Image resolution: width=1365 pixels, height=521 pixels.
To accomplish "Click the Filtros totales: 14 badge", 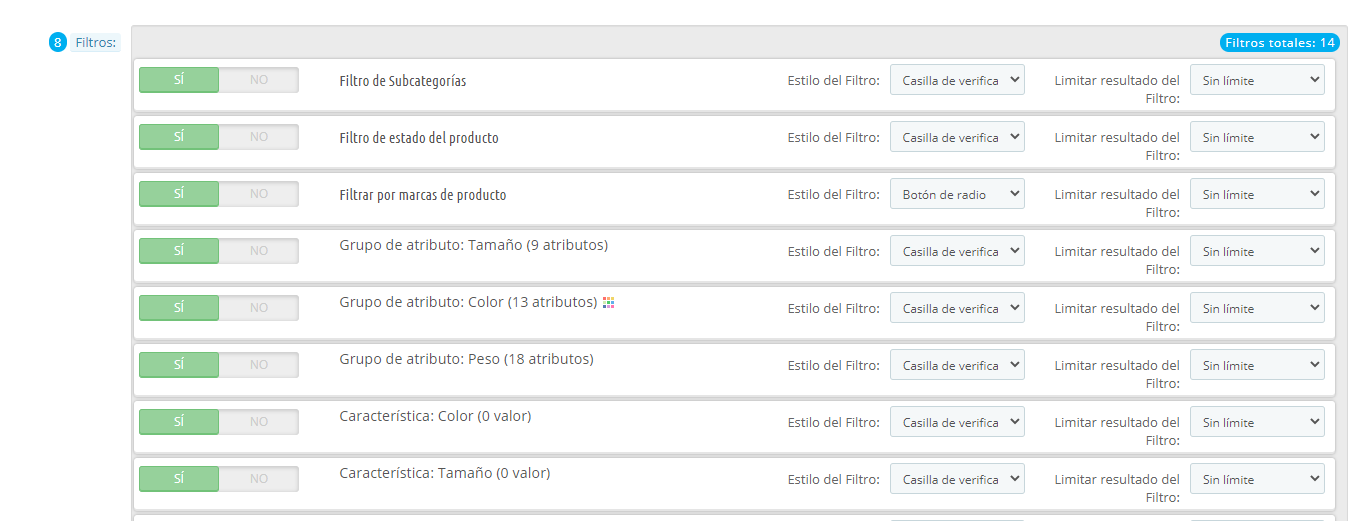I will [1279, 42].
